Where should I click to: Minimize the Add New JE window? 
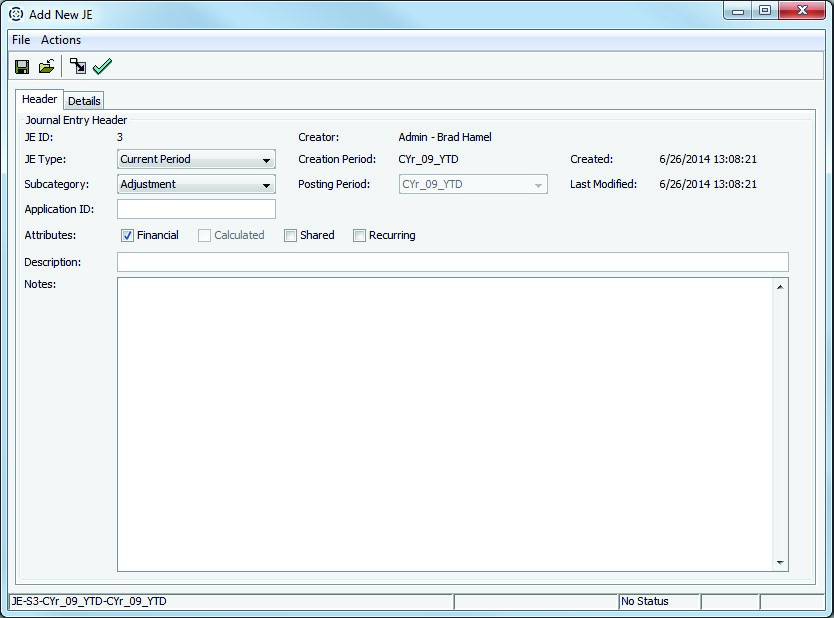pyautogui.click(x=738, y=11)
